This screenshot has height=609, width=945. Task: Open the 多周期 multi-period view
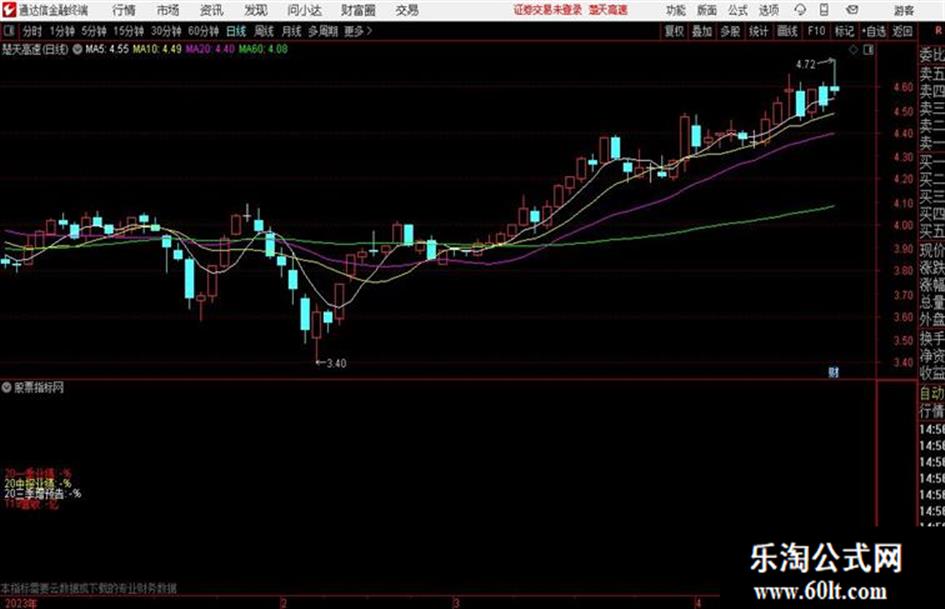(323, 31)
